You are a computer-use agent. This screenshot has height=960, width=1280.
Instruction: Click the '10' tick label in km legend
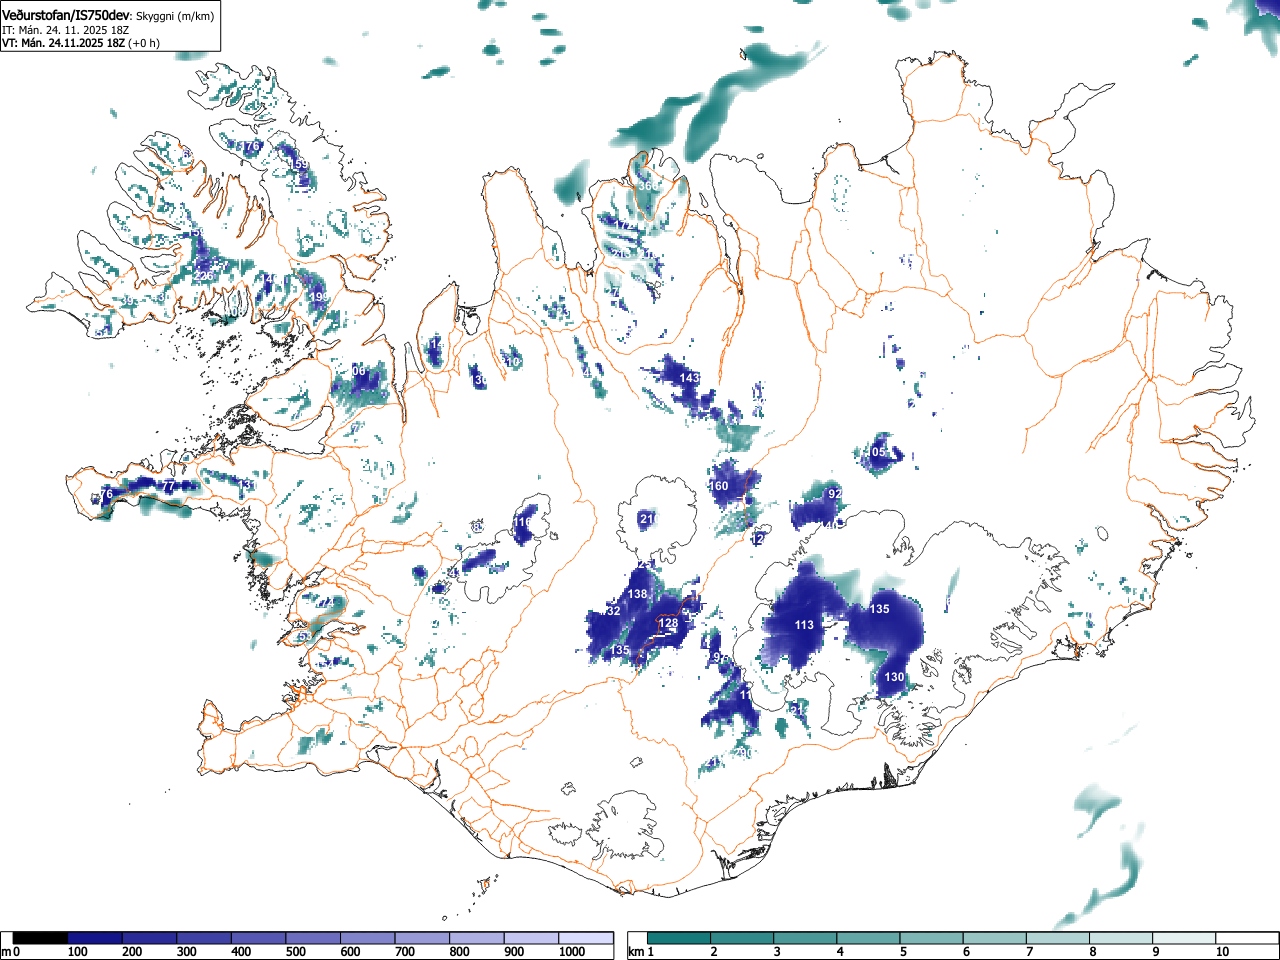pos(1221,952)
